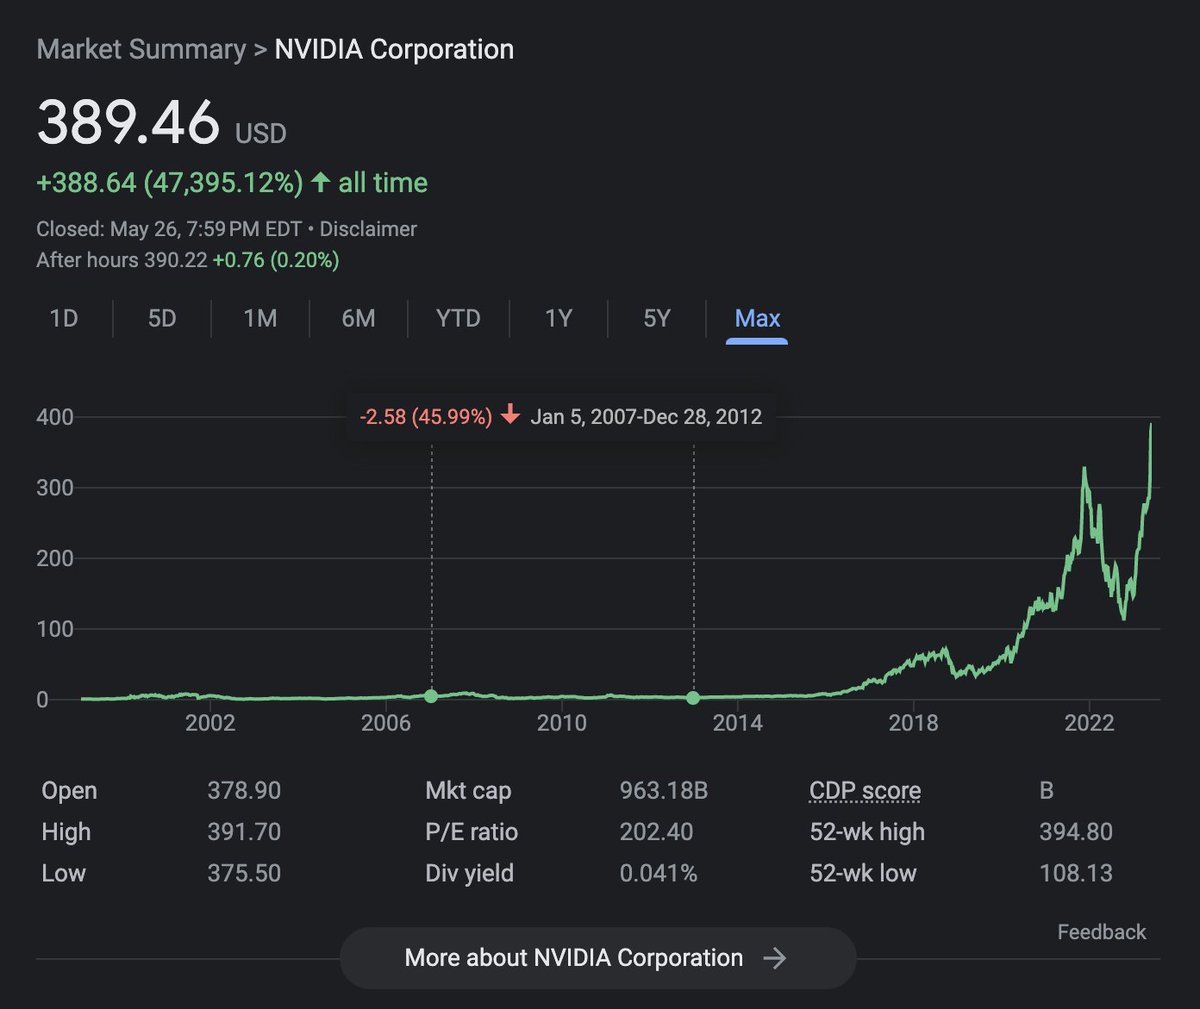This screenshot has width=1200, height=1009.
Task: Click the 2022 x-axis label
Action: point(1089,723)
